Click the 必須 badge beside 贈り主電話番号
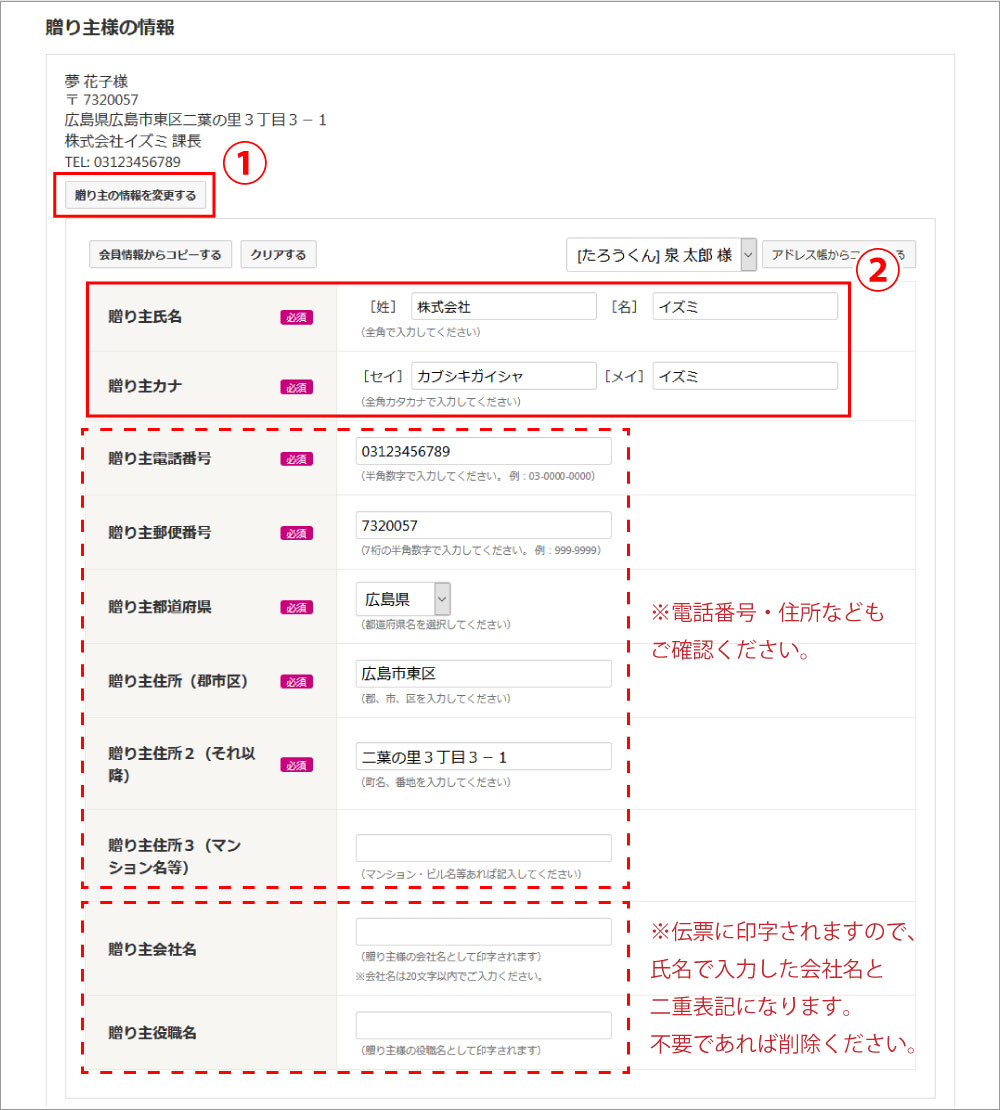 (296, 459)
